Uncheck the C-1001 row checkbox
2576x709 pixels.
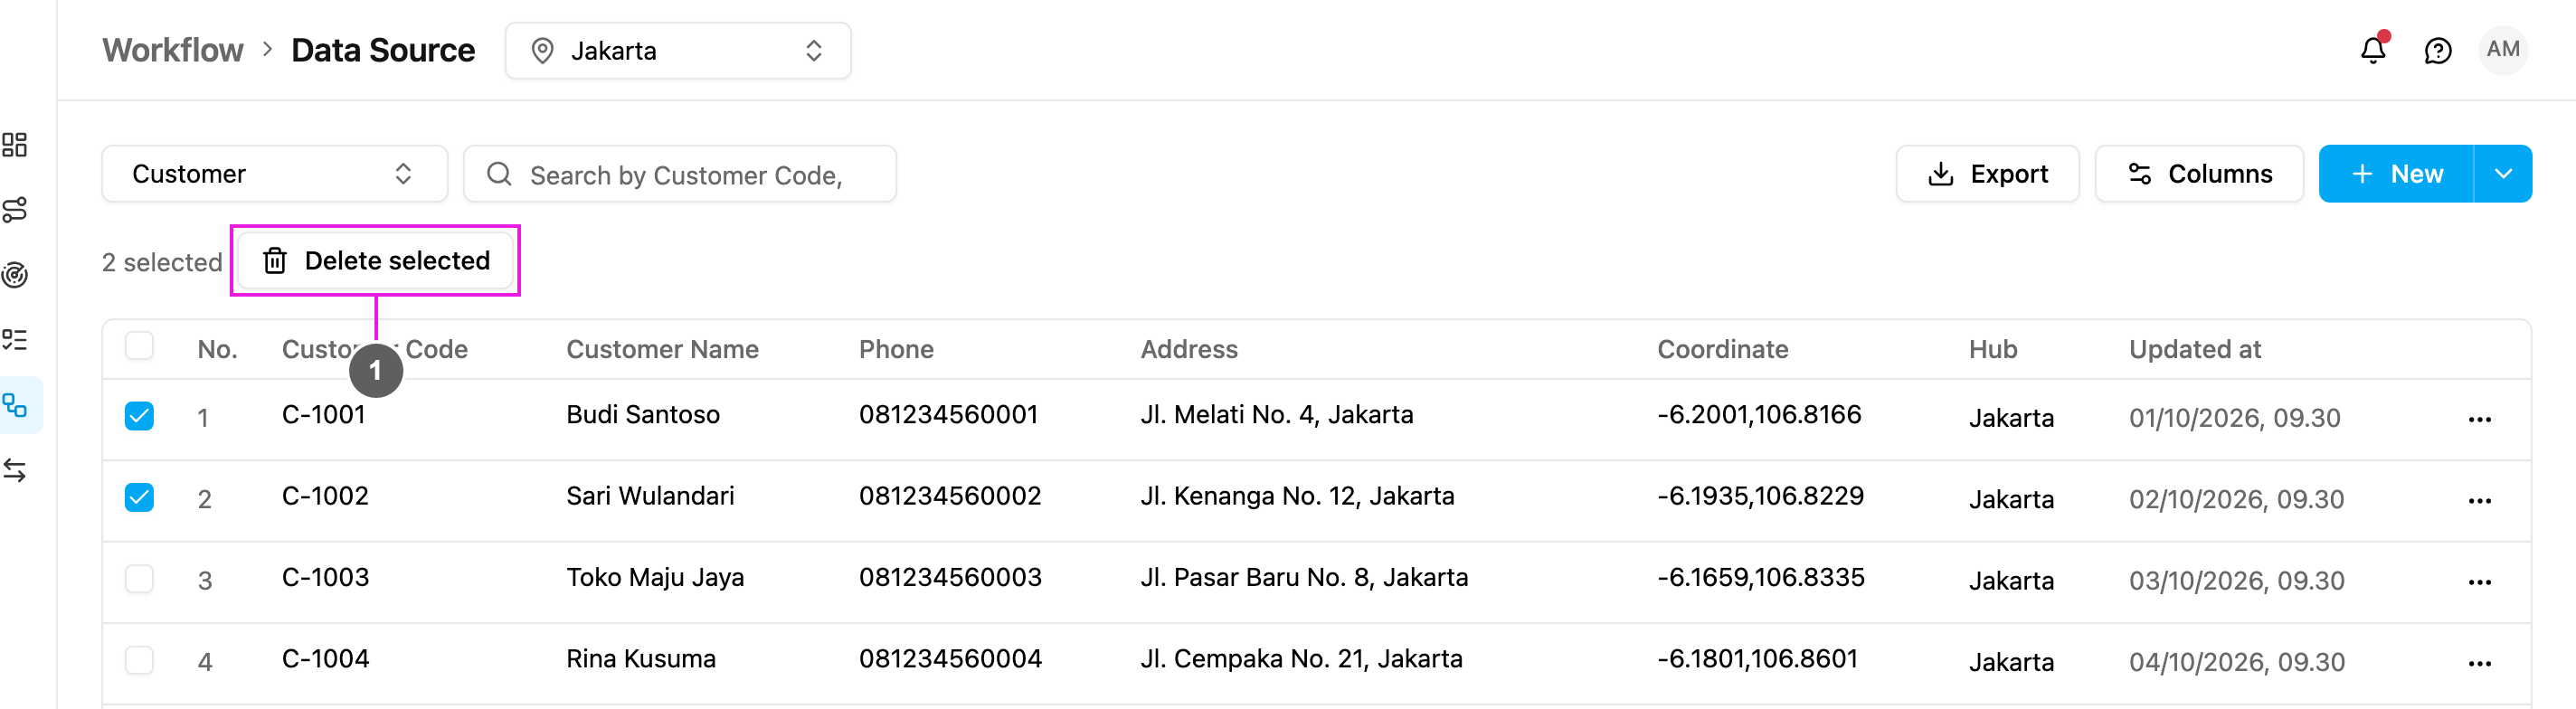point(139,415)
